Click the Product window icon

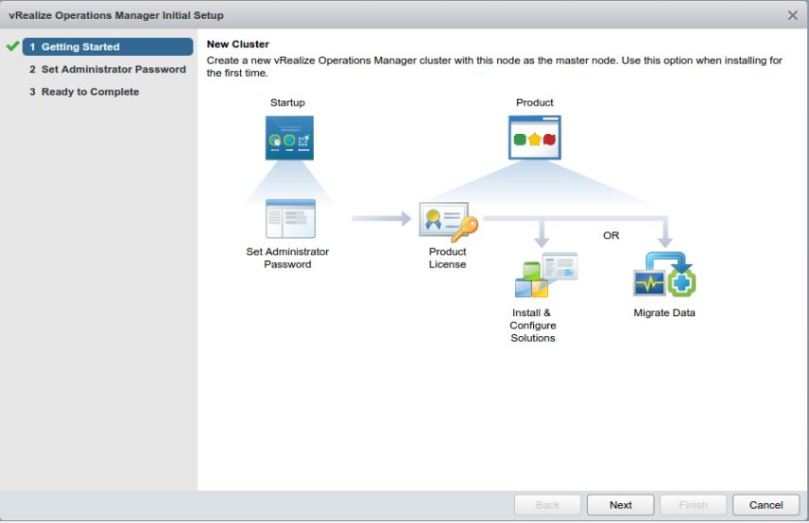[535, 138]
